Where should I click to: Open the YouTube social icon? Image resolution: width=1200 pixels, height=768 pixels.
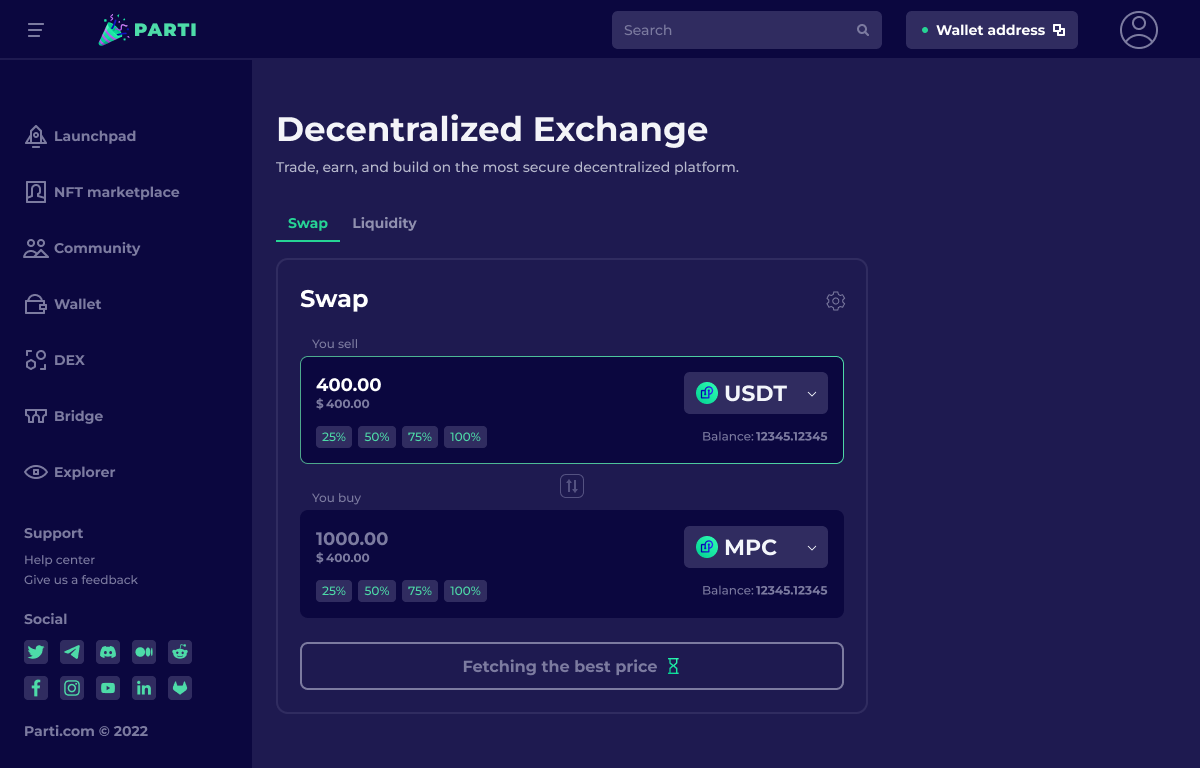(108, 688)
